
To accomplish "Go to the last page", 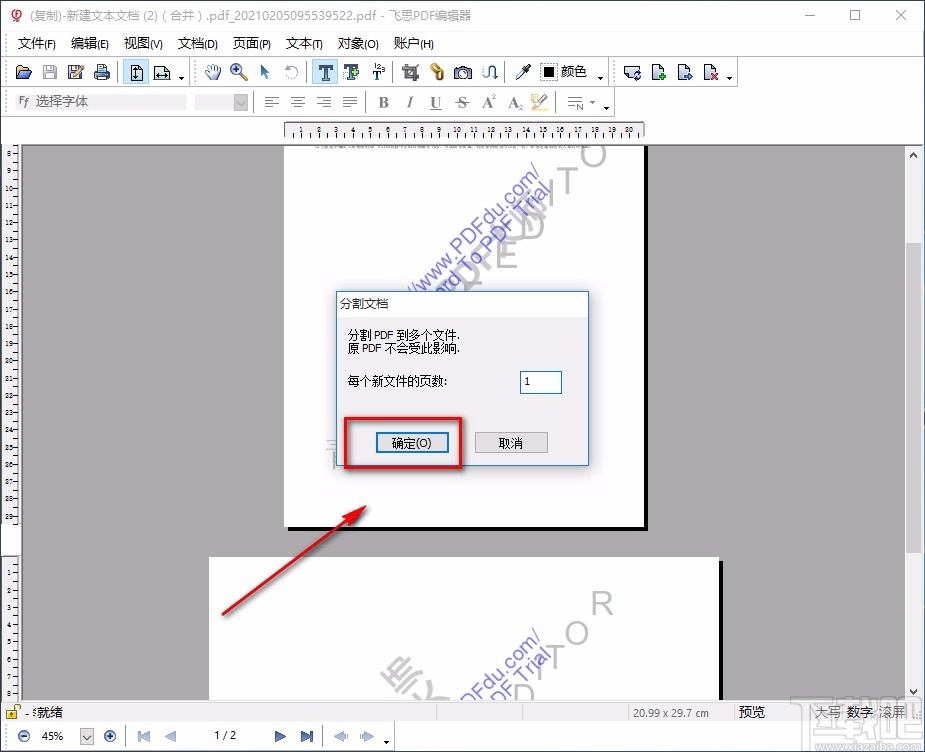I will tap(307, 736).
